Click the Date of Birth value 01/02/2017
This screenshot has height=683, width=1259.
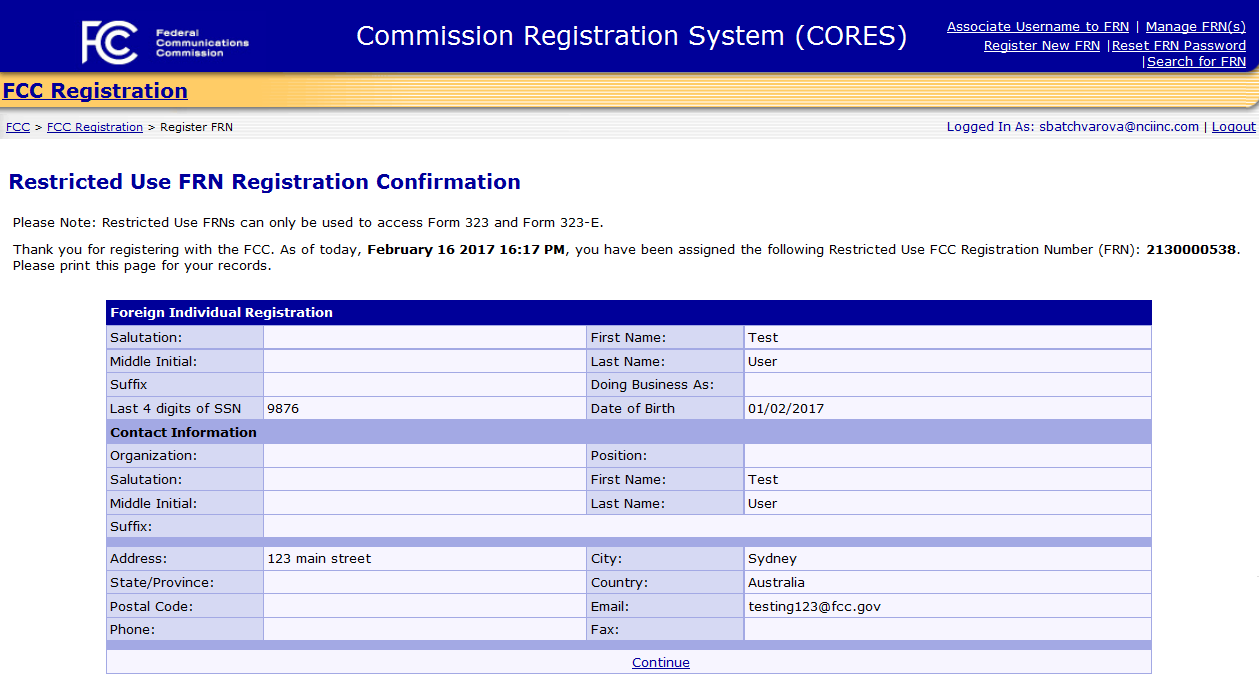click(x=786, y=409)
